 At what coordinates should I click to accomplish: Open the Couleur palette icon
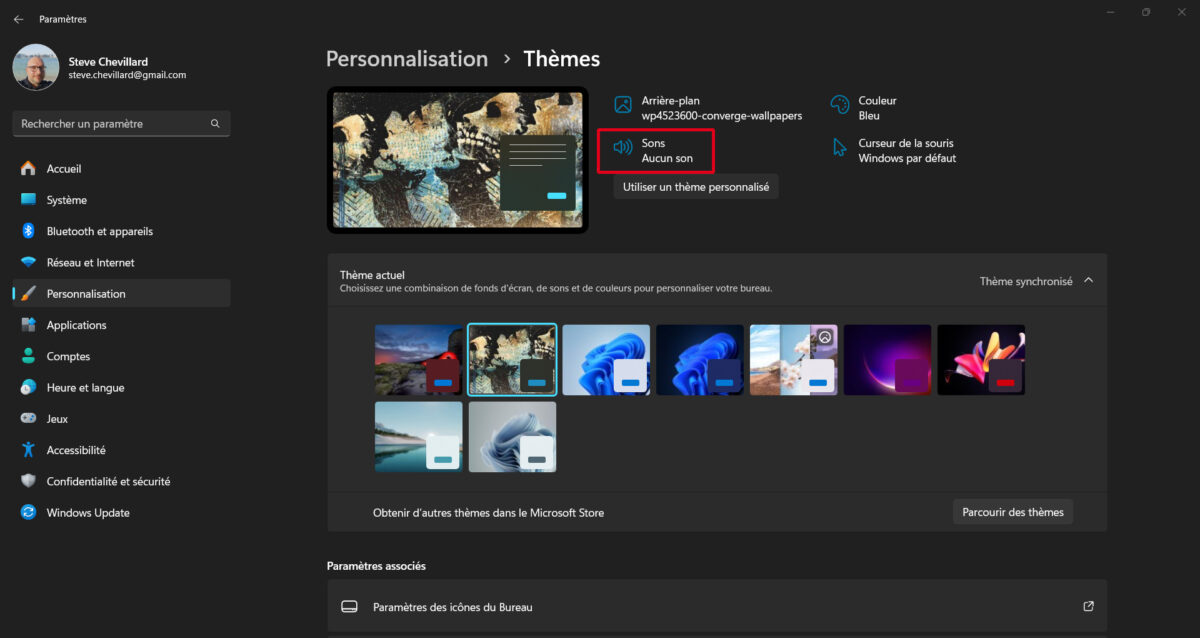pyautogui.click(x=840, y=105)
